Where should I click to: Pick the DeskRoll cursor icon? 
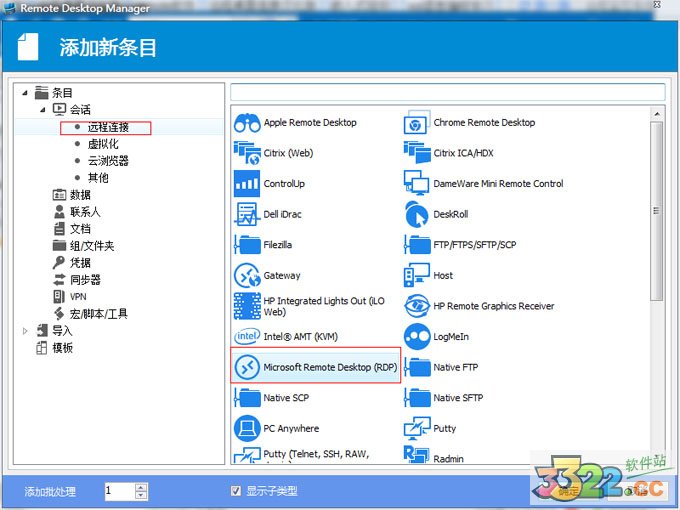coord(417,214)
